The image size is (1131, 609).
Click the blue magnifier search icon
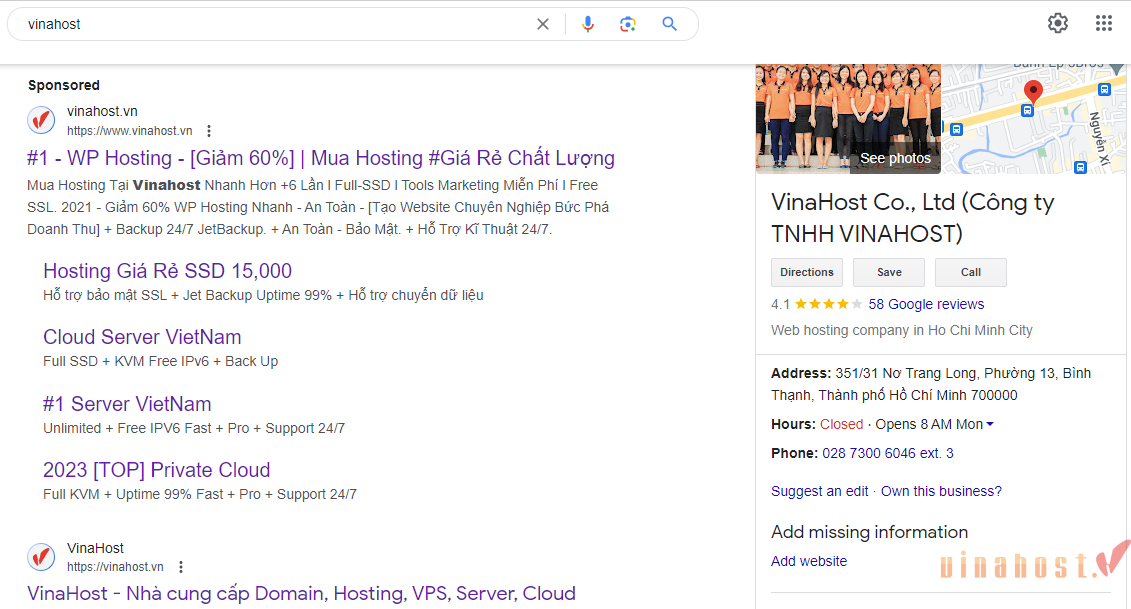click(669, 25)
